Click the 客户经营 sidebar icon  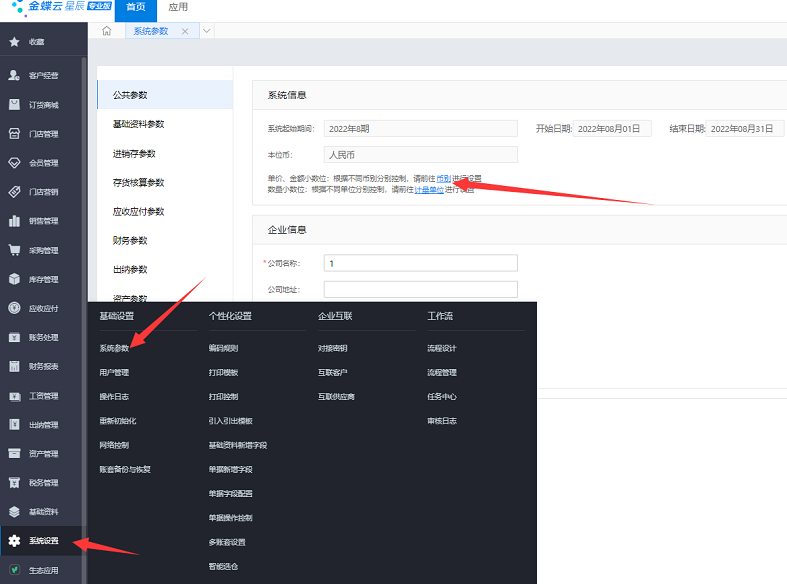coord(14,75)
